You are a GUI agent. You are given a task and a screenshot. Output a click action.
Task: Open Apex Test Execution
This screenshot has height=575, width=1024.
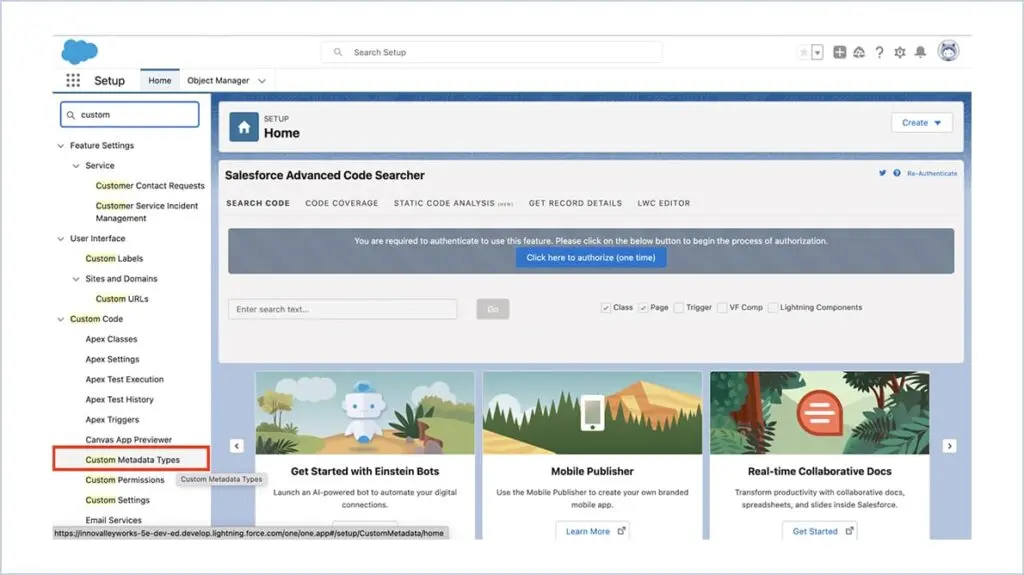(x=125, y=380)
